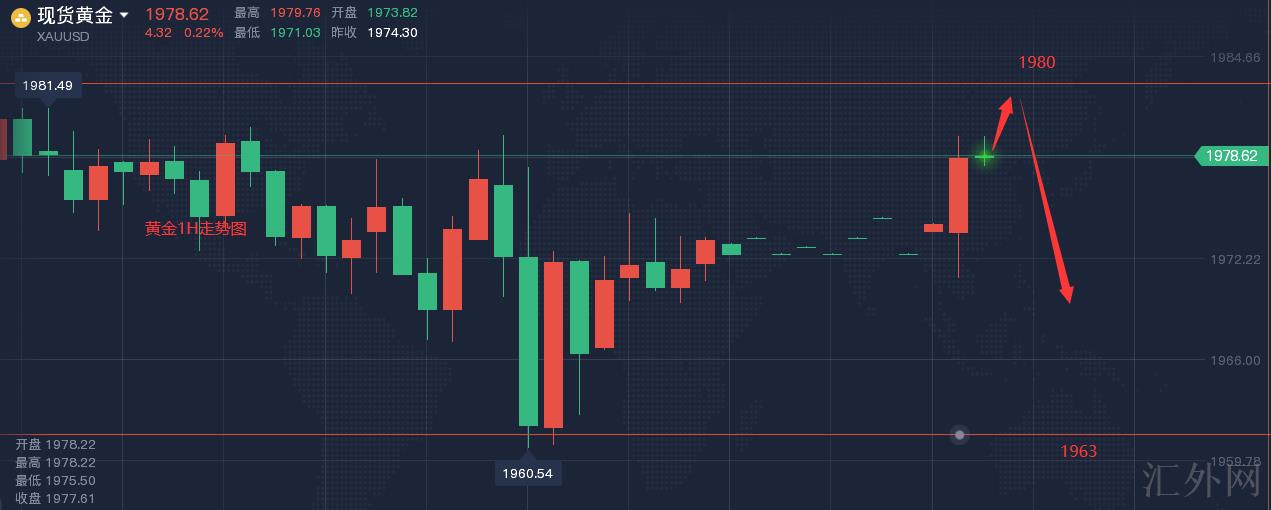Click the 0.22% change percentage
The width and height of the screenshot is (1271, 510).
pyautogui.click(x=203, y=32)
